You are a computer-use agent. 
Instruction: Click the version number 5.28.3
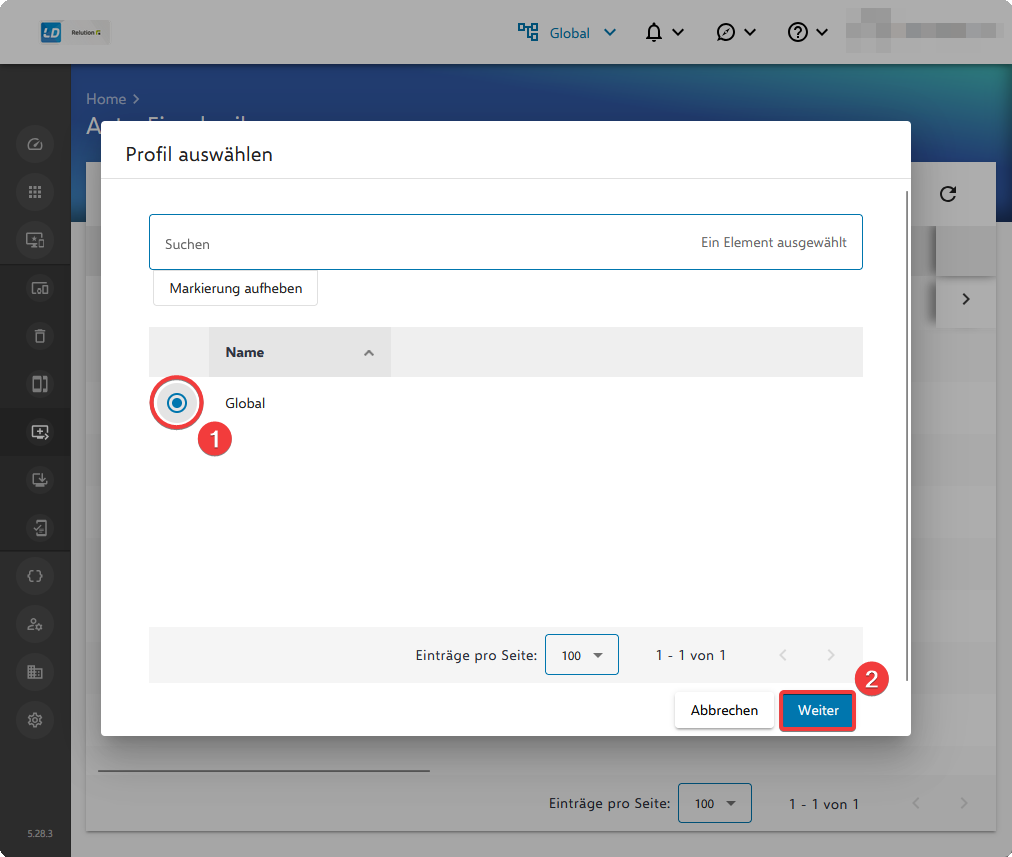tap(39, 834)
